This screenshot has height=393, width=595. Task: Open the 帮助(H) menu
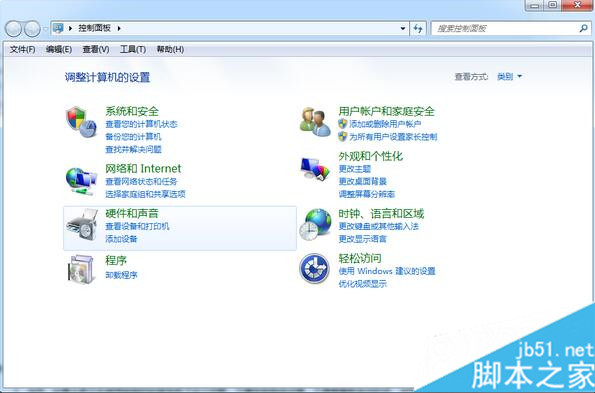[x=170, y=49]
